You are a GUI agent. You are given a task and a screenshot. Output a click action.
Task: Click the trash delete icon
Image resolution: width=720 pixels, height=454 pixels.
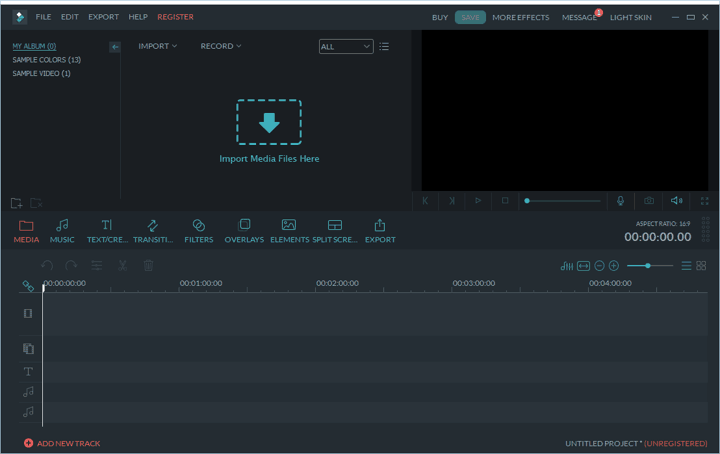[x=148, y=265]
